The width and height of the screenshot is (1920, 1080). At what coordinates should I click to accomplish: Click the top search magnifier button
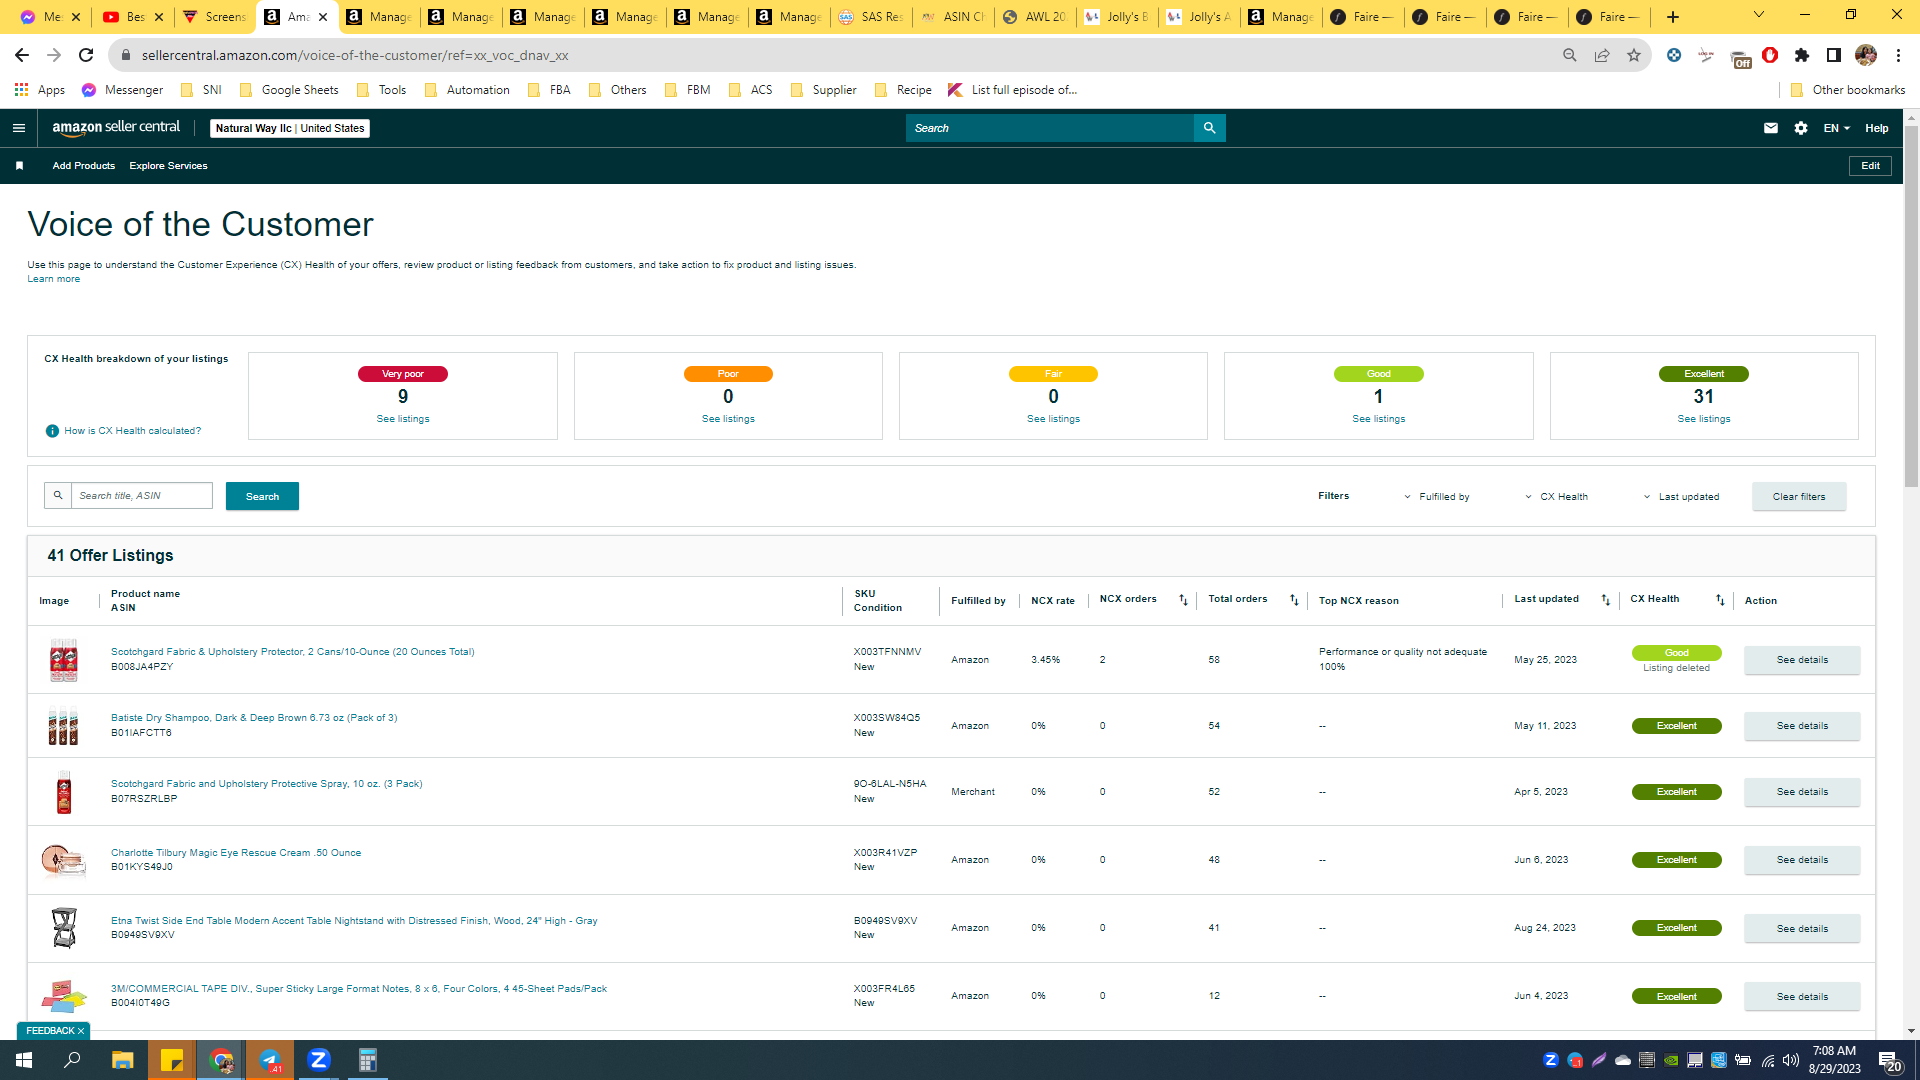pos(1209,128)
